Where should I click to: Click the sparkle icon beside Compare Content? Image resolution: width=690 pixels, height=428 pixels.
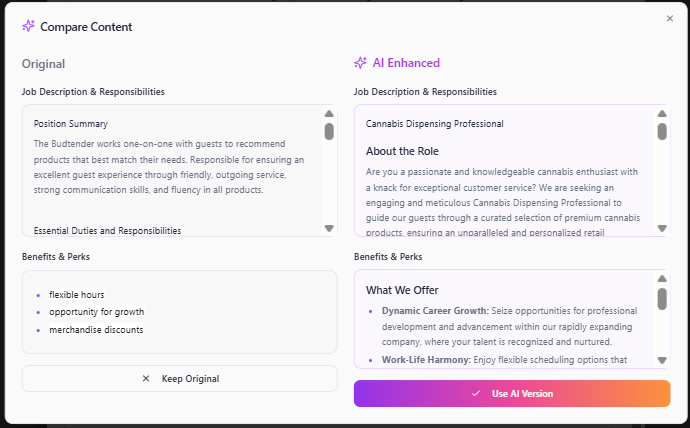pyautogui.click(x=28, y=27)
